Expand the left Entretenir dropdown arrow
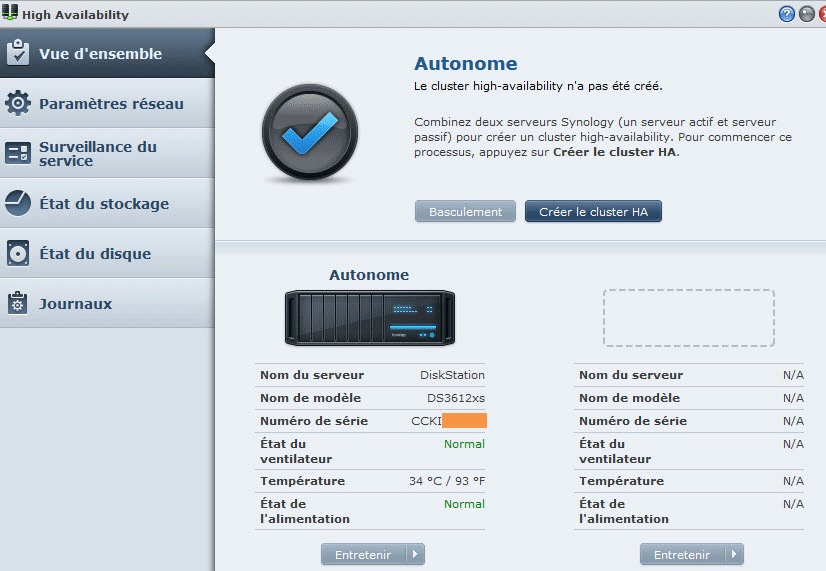 [x=415, y=554]
